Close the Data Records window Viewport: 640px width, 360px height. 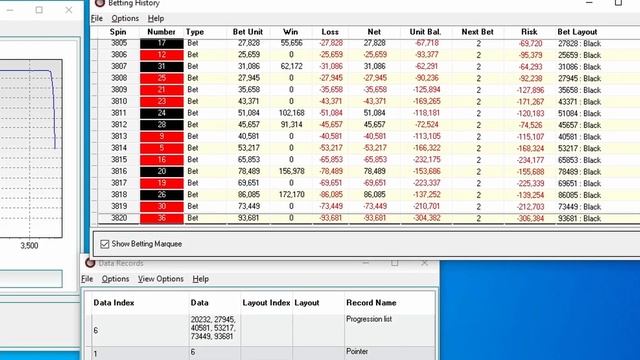pyautogui.click(x=424, y=263)
